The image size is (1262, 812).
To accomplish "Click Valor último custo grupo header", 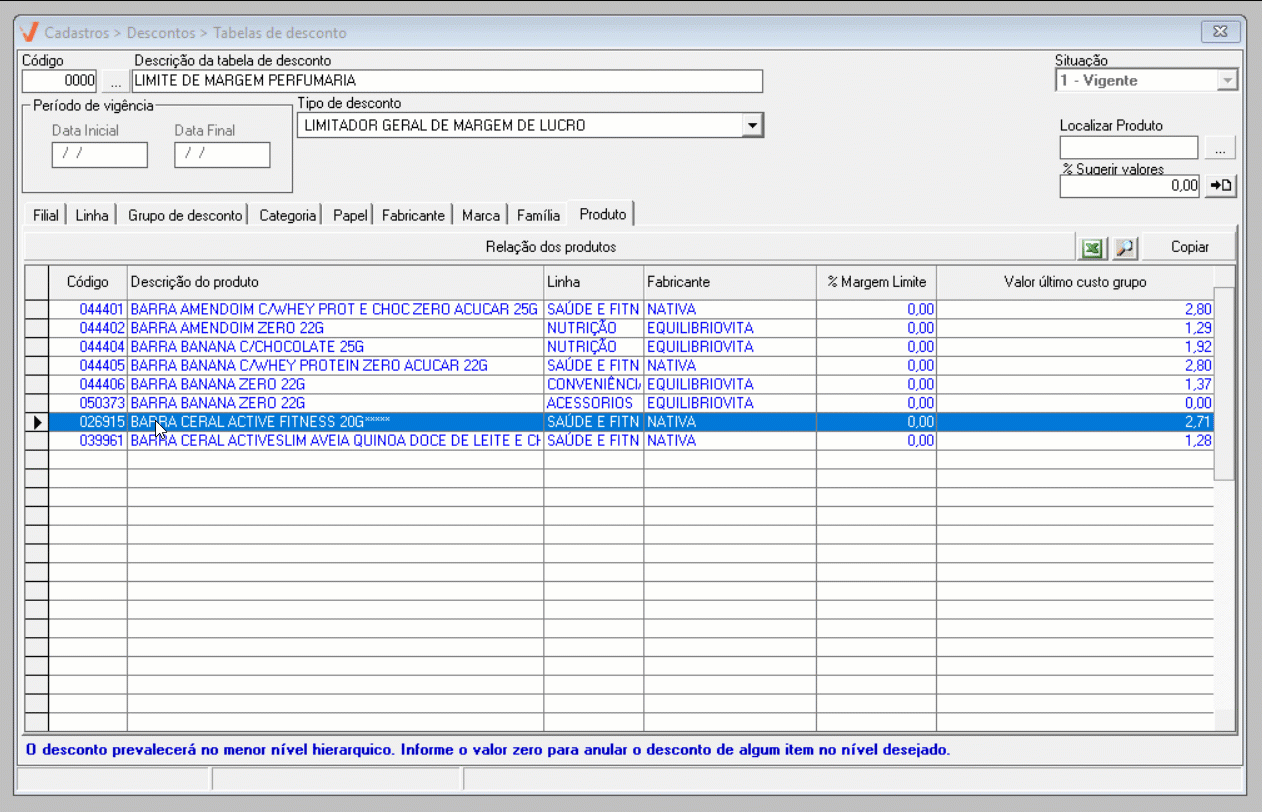I will click(1075, 282).
